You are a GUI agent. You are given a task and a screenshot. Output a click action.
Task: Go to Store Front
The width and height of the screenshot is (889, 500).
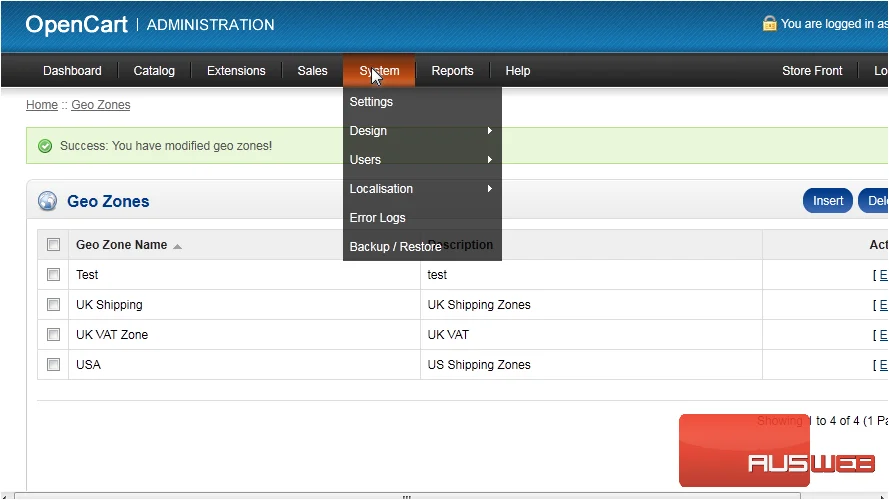812,71
